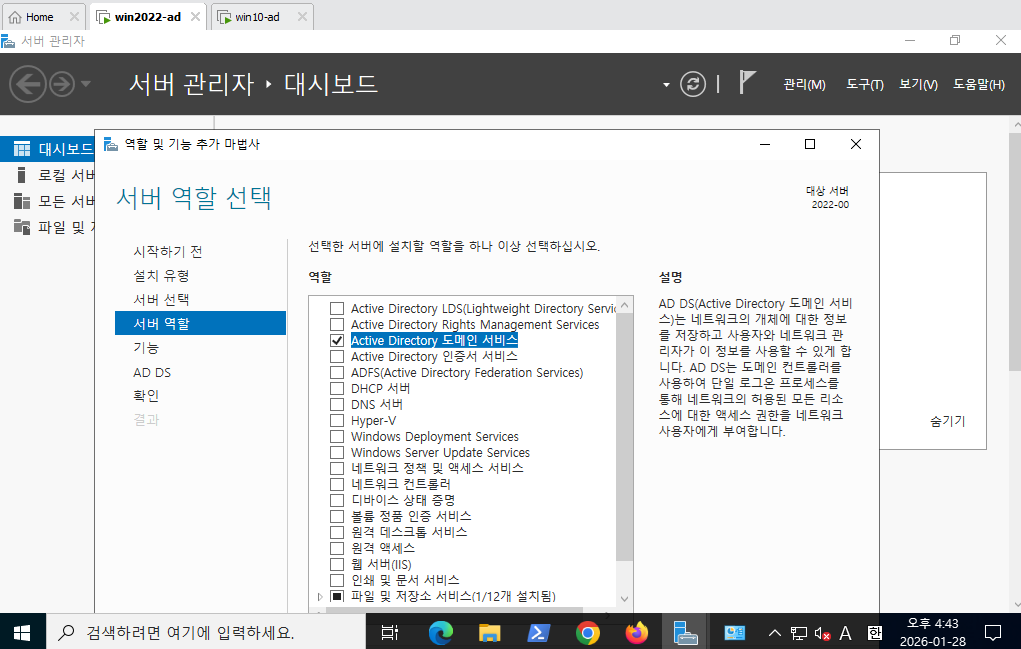
Task: Select 네트워크 컨트롤러 role text
Action: (400, 484)
